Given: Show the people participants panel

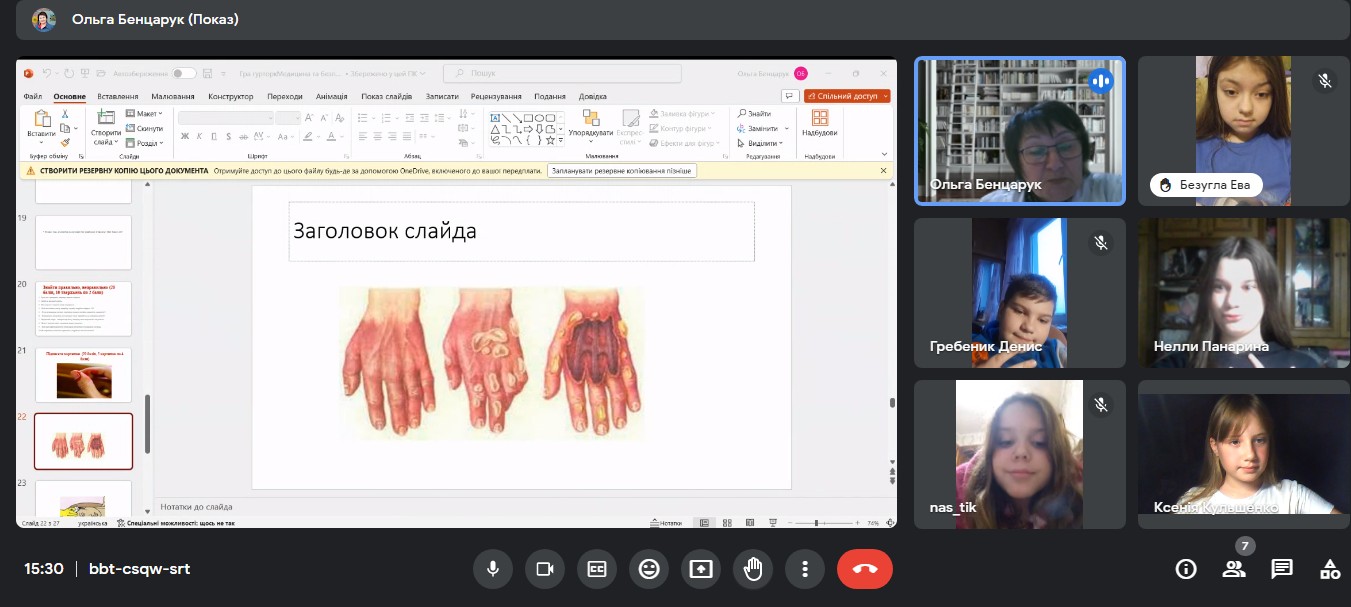Looking at the screenshot, I should 1234,569.
